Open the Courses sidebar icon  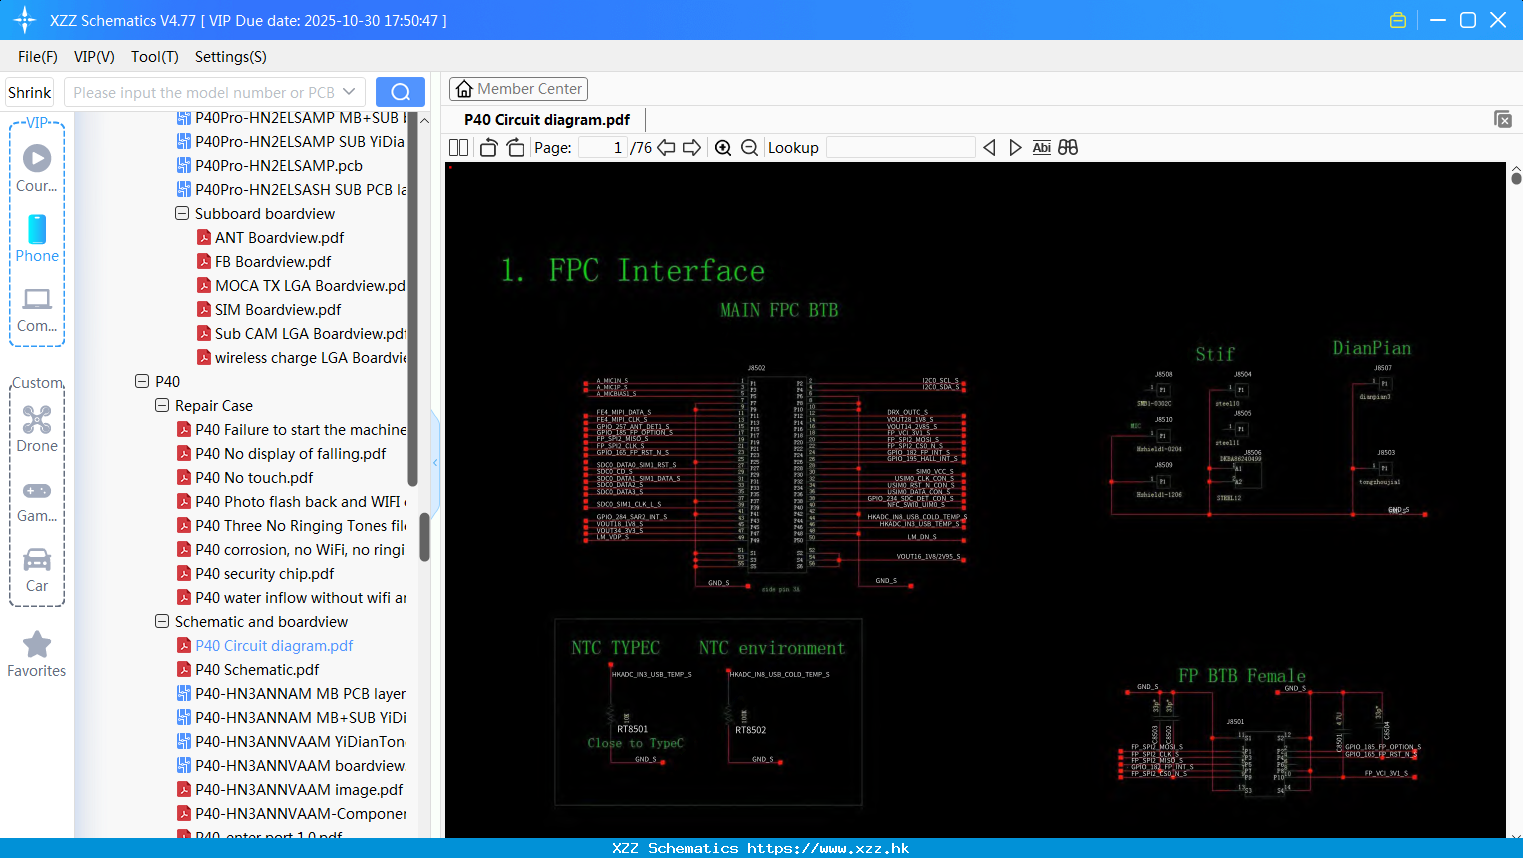click(x=37, y=167)
